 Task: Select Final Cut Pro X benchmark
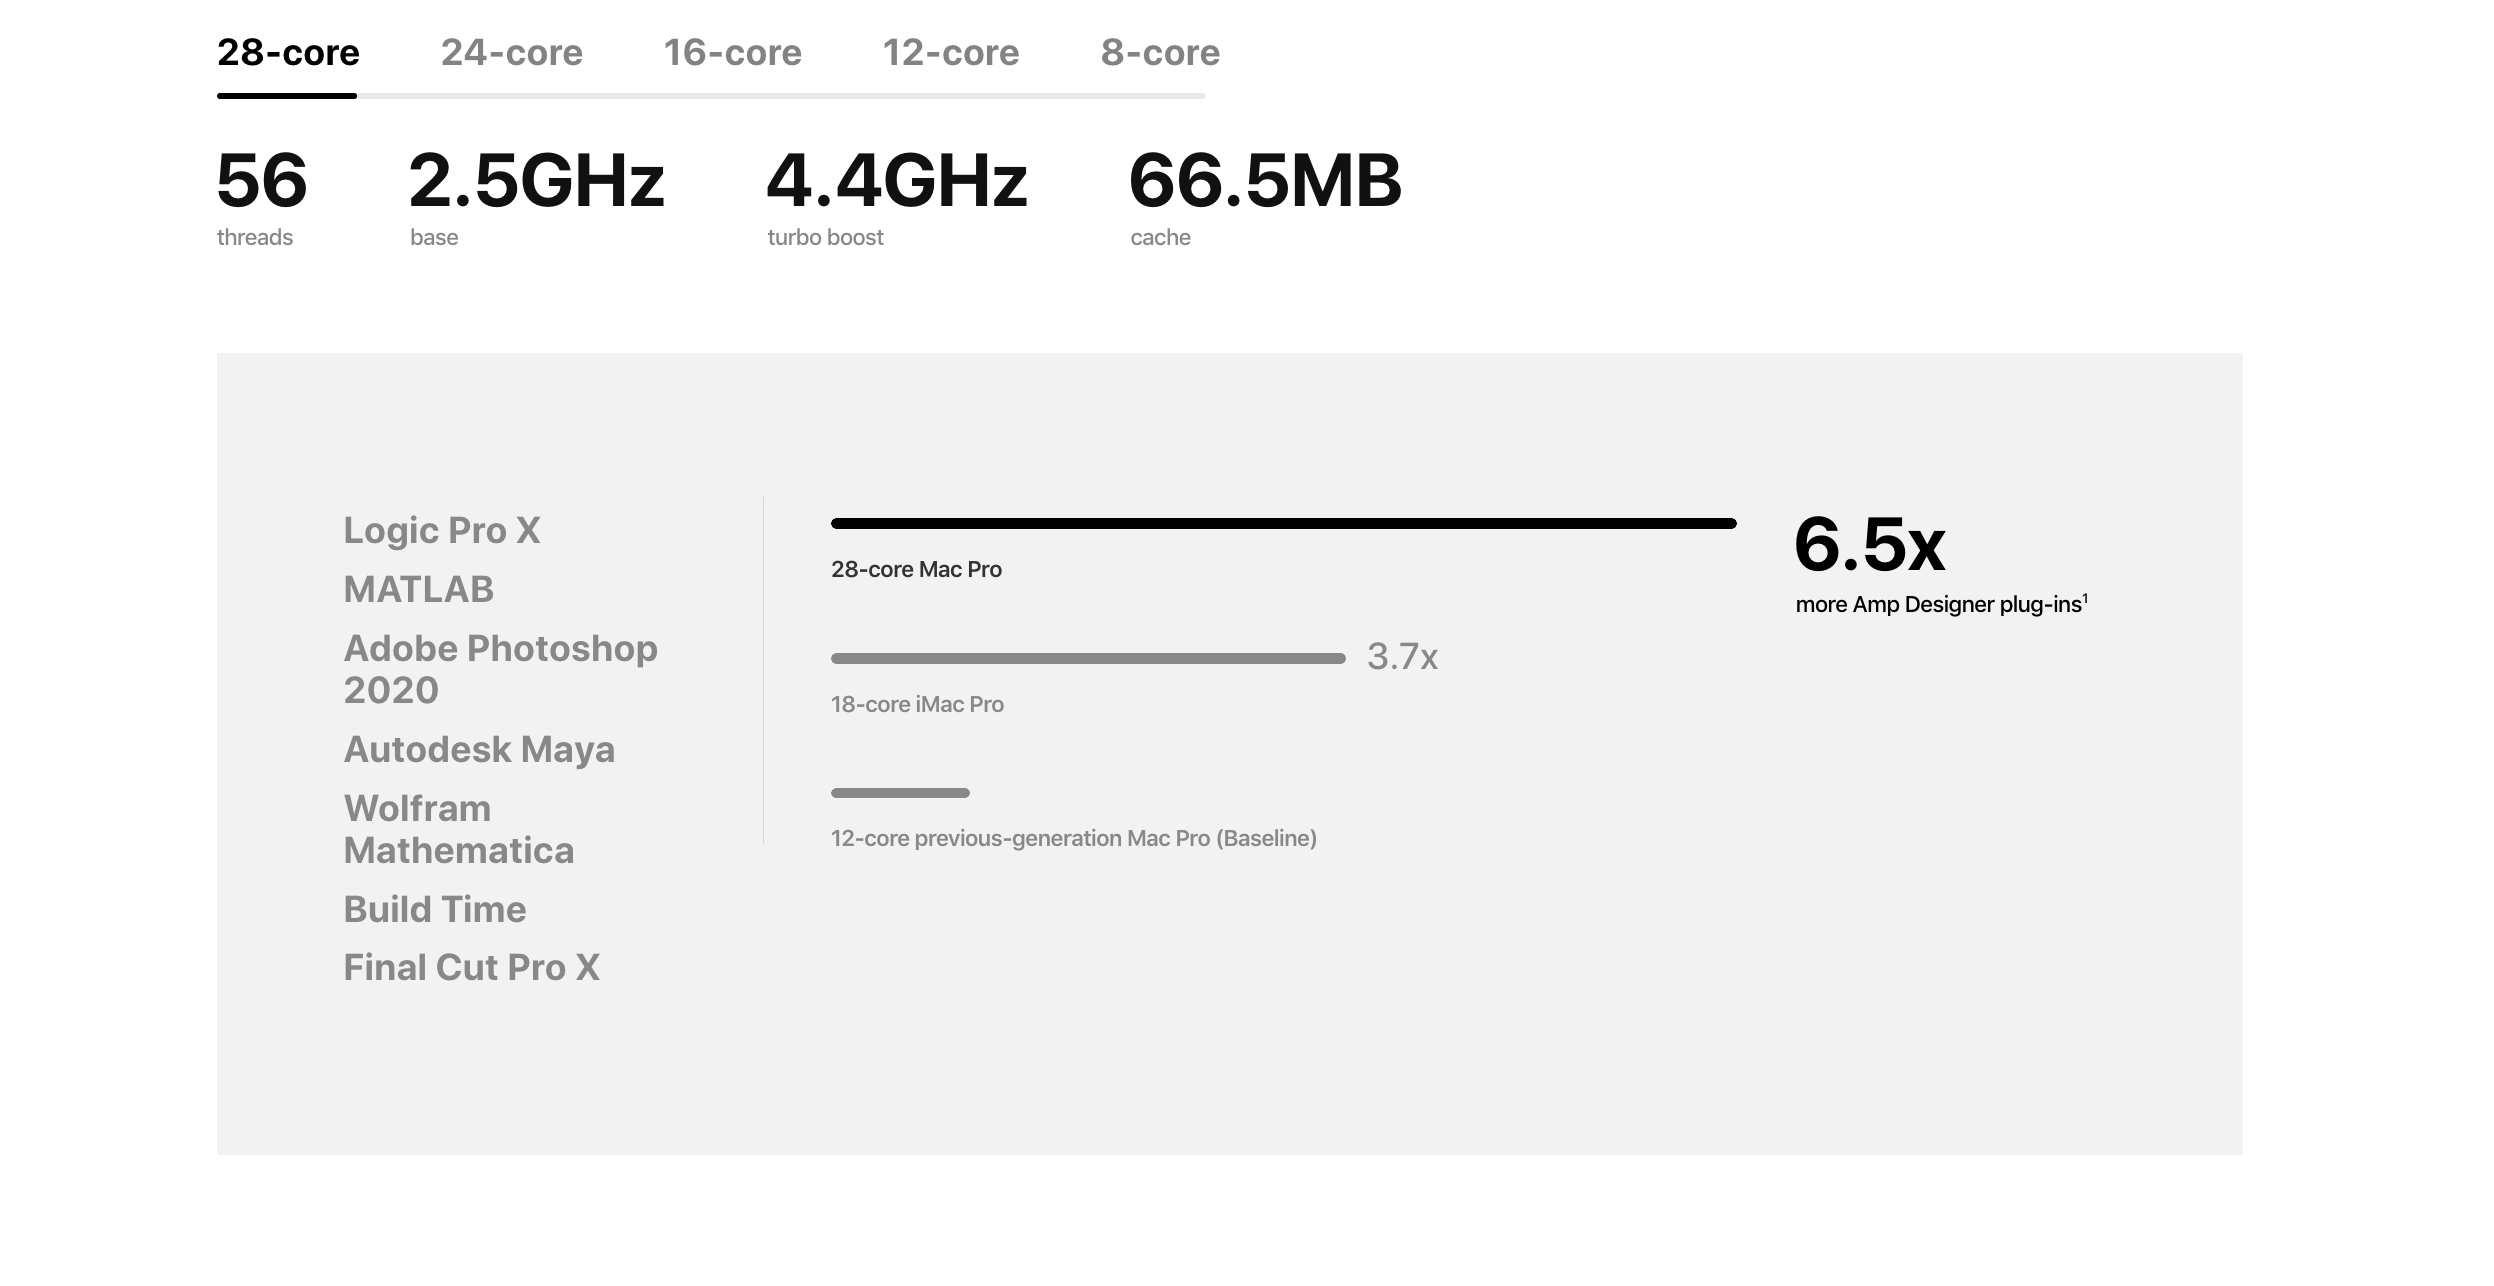(471, 967)
